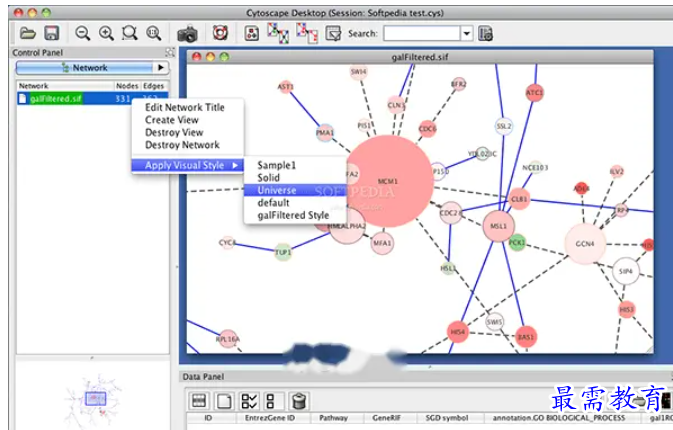The image size is (673, 430).
Task: Choose Edit Network Title from context menu
Action: pyautogui.click(x=185, y=107)
